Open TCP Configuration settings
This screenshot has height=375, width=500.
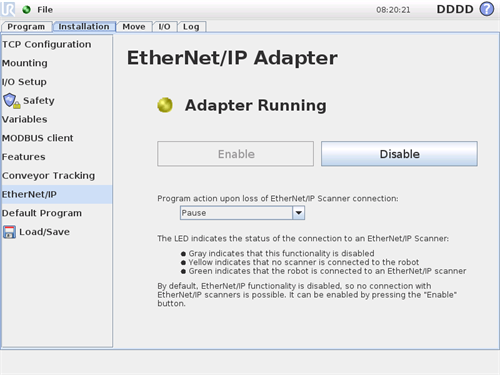tap(57, 44)
